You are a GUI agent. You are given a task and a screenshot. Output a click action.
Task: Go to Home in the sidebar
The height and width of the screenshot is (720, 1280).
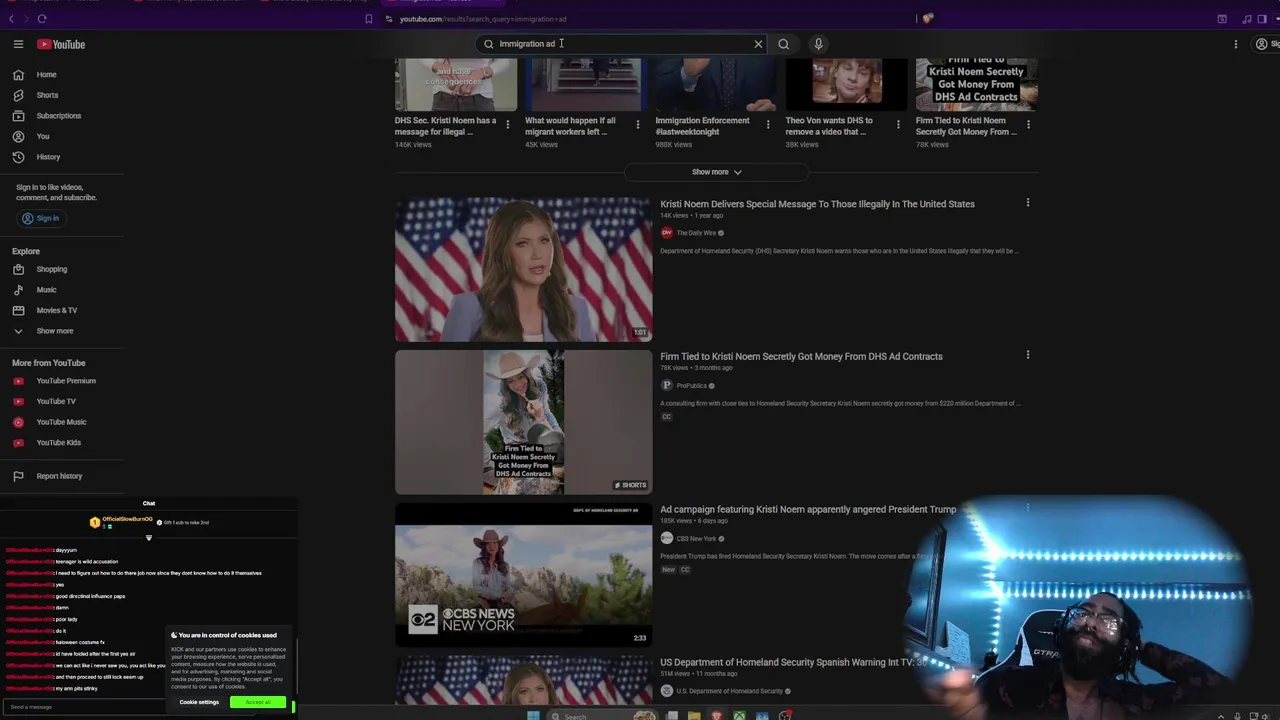point(47,75)
